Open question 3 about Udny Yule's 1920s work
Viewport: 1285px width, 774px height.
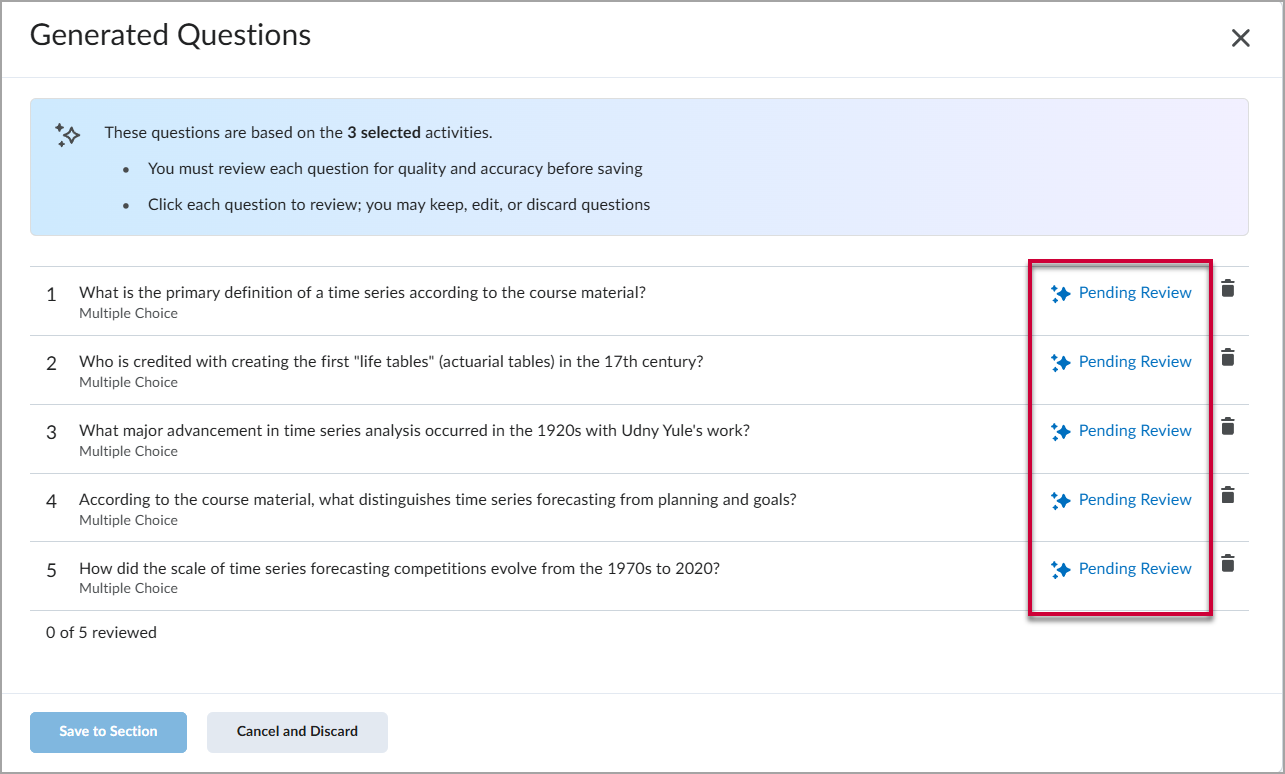(414, 431)
